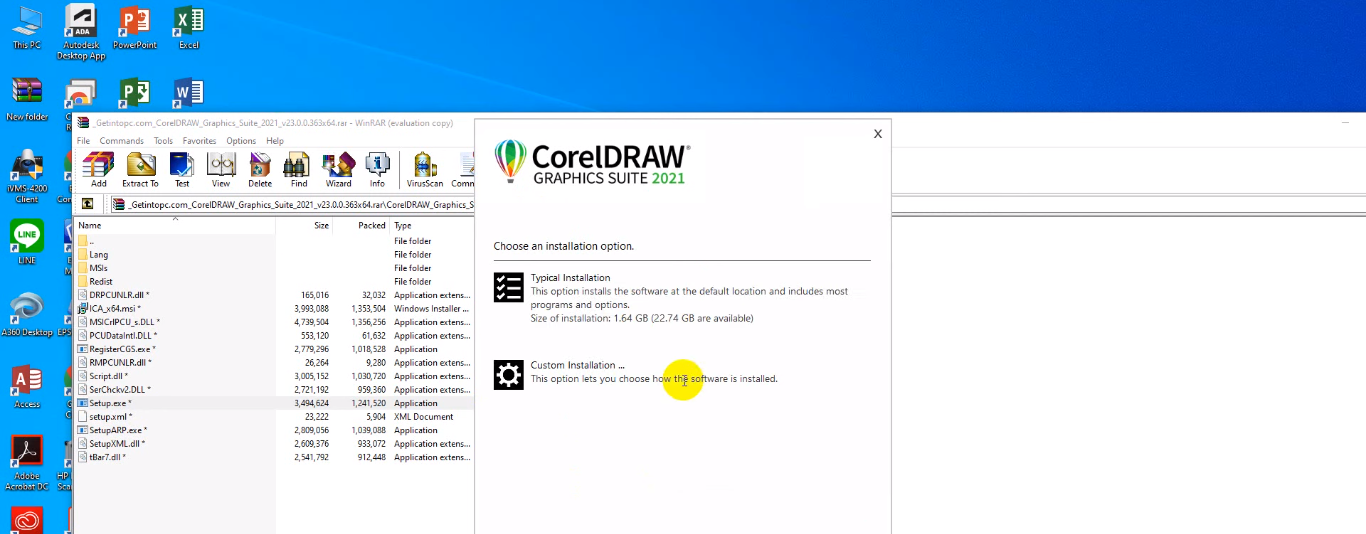This screenshot has width=1366, height=534.
Task: Open the Favorites menu in WinRAR
Action: tap(199, 141)
